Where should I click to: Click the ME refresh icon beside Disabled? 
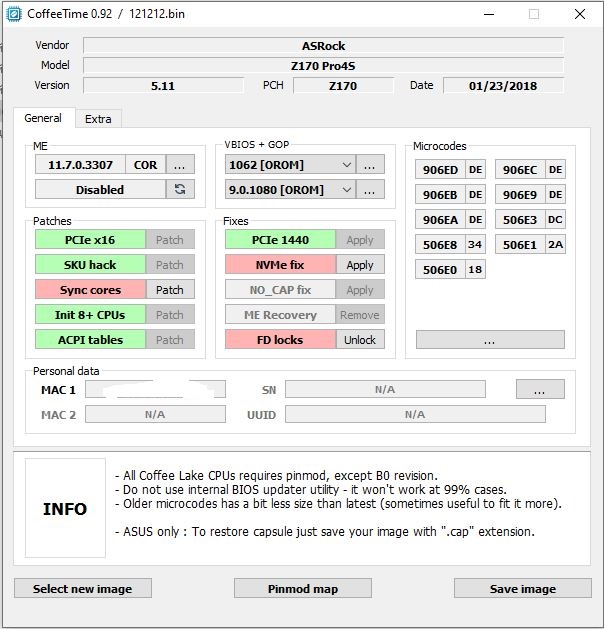coord(180,189)
